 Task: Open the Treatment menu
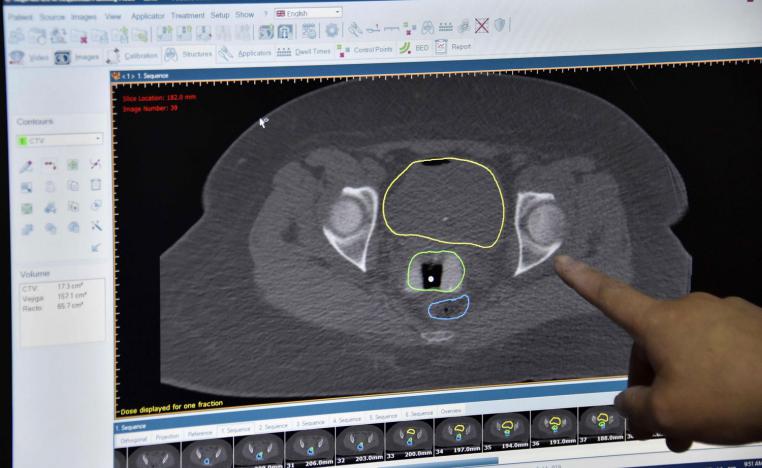[x=188, y=16]
